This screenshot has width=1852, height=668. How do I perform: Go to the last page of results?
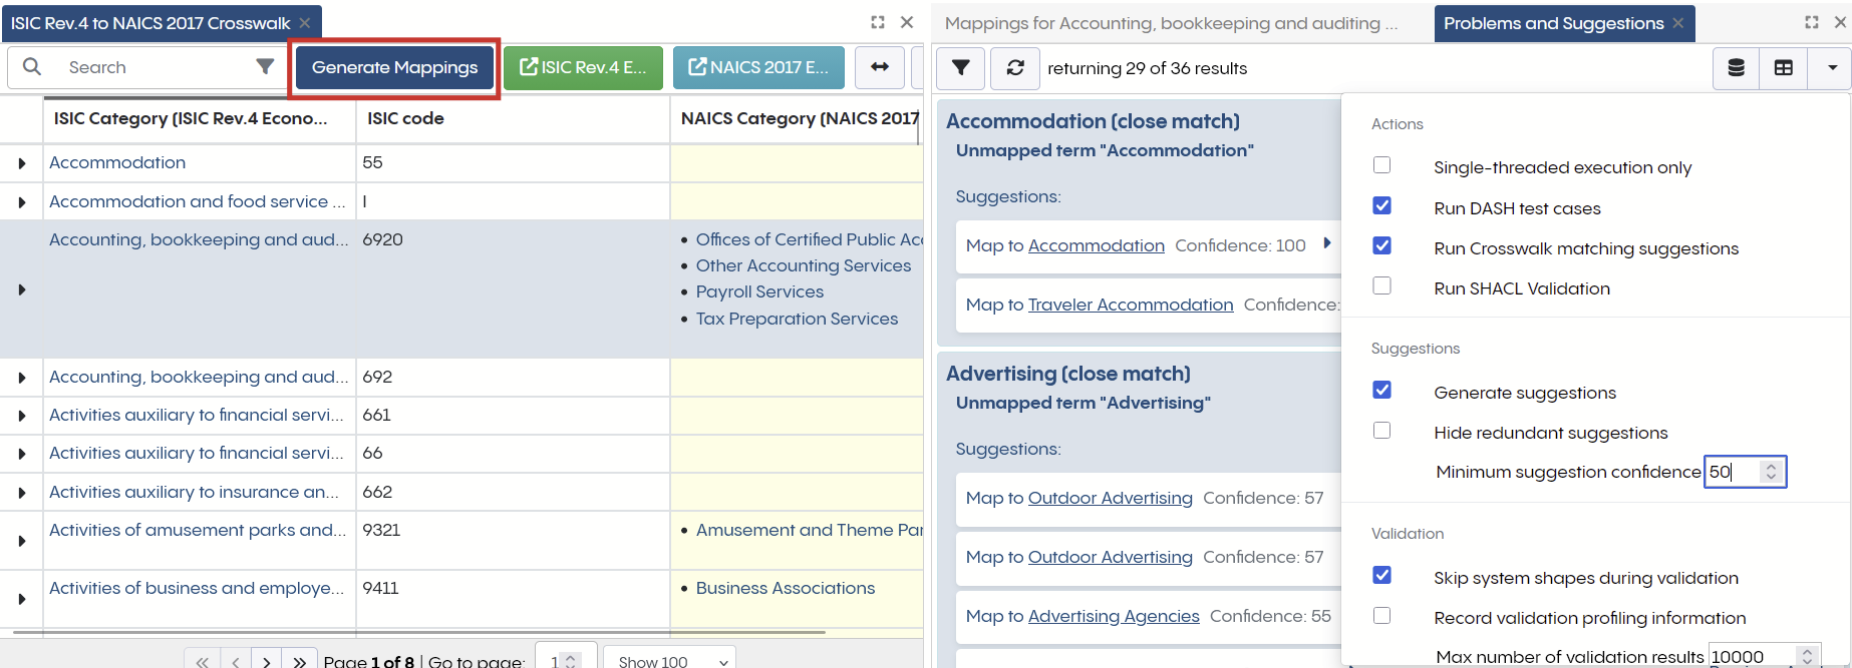pyautogui.click(x=299, y=661)
